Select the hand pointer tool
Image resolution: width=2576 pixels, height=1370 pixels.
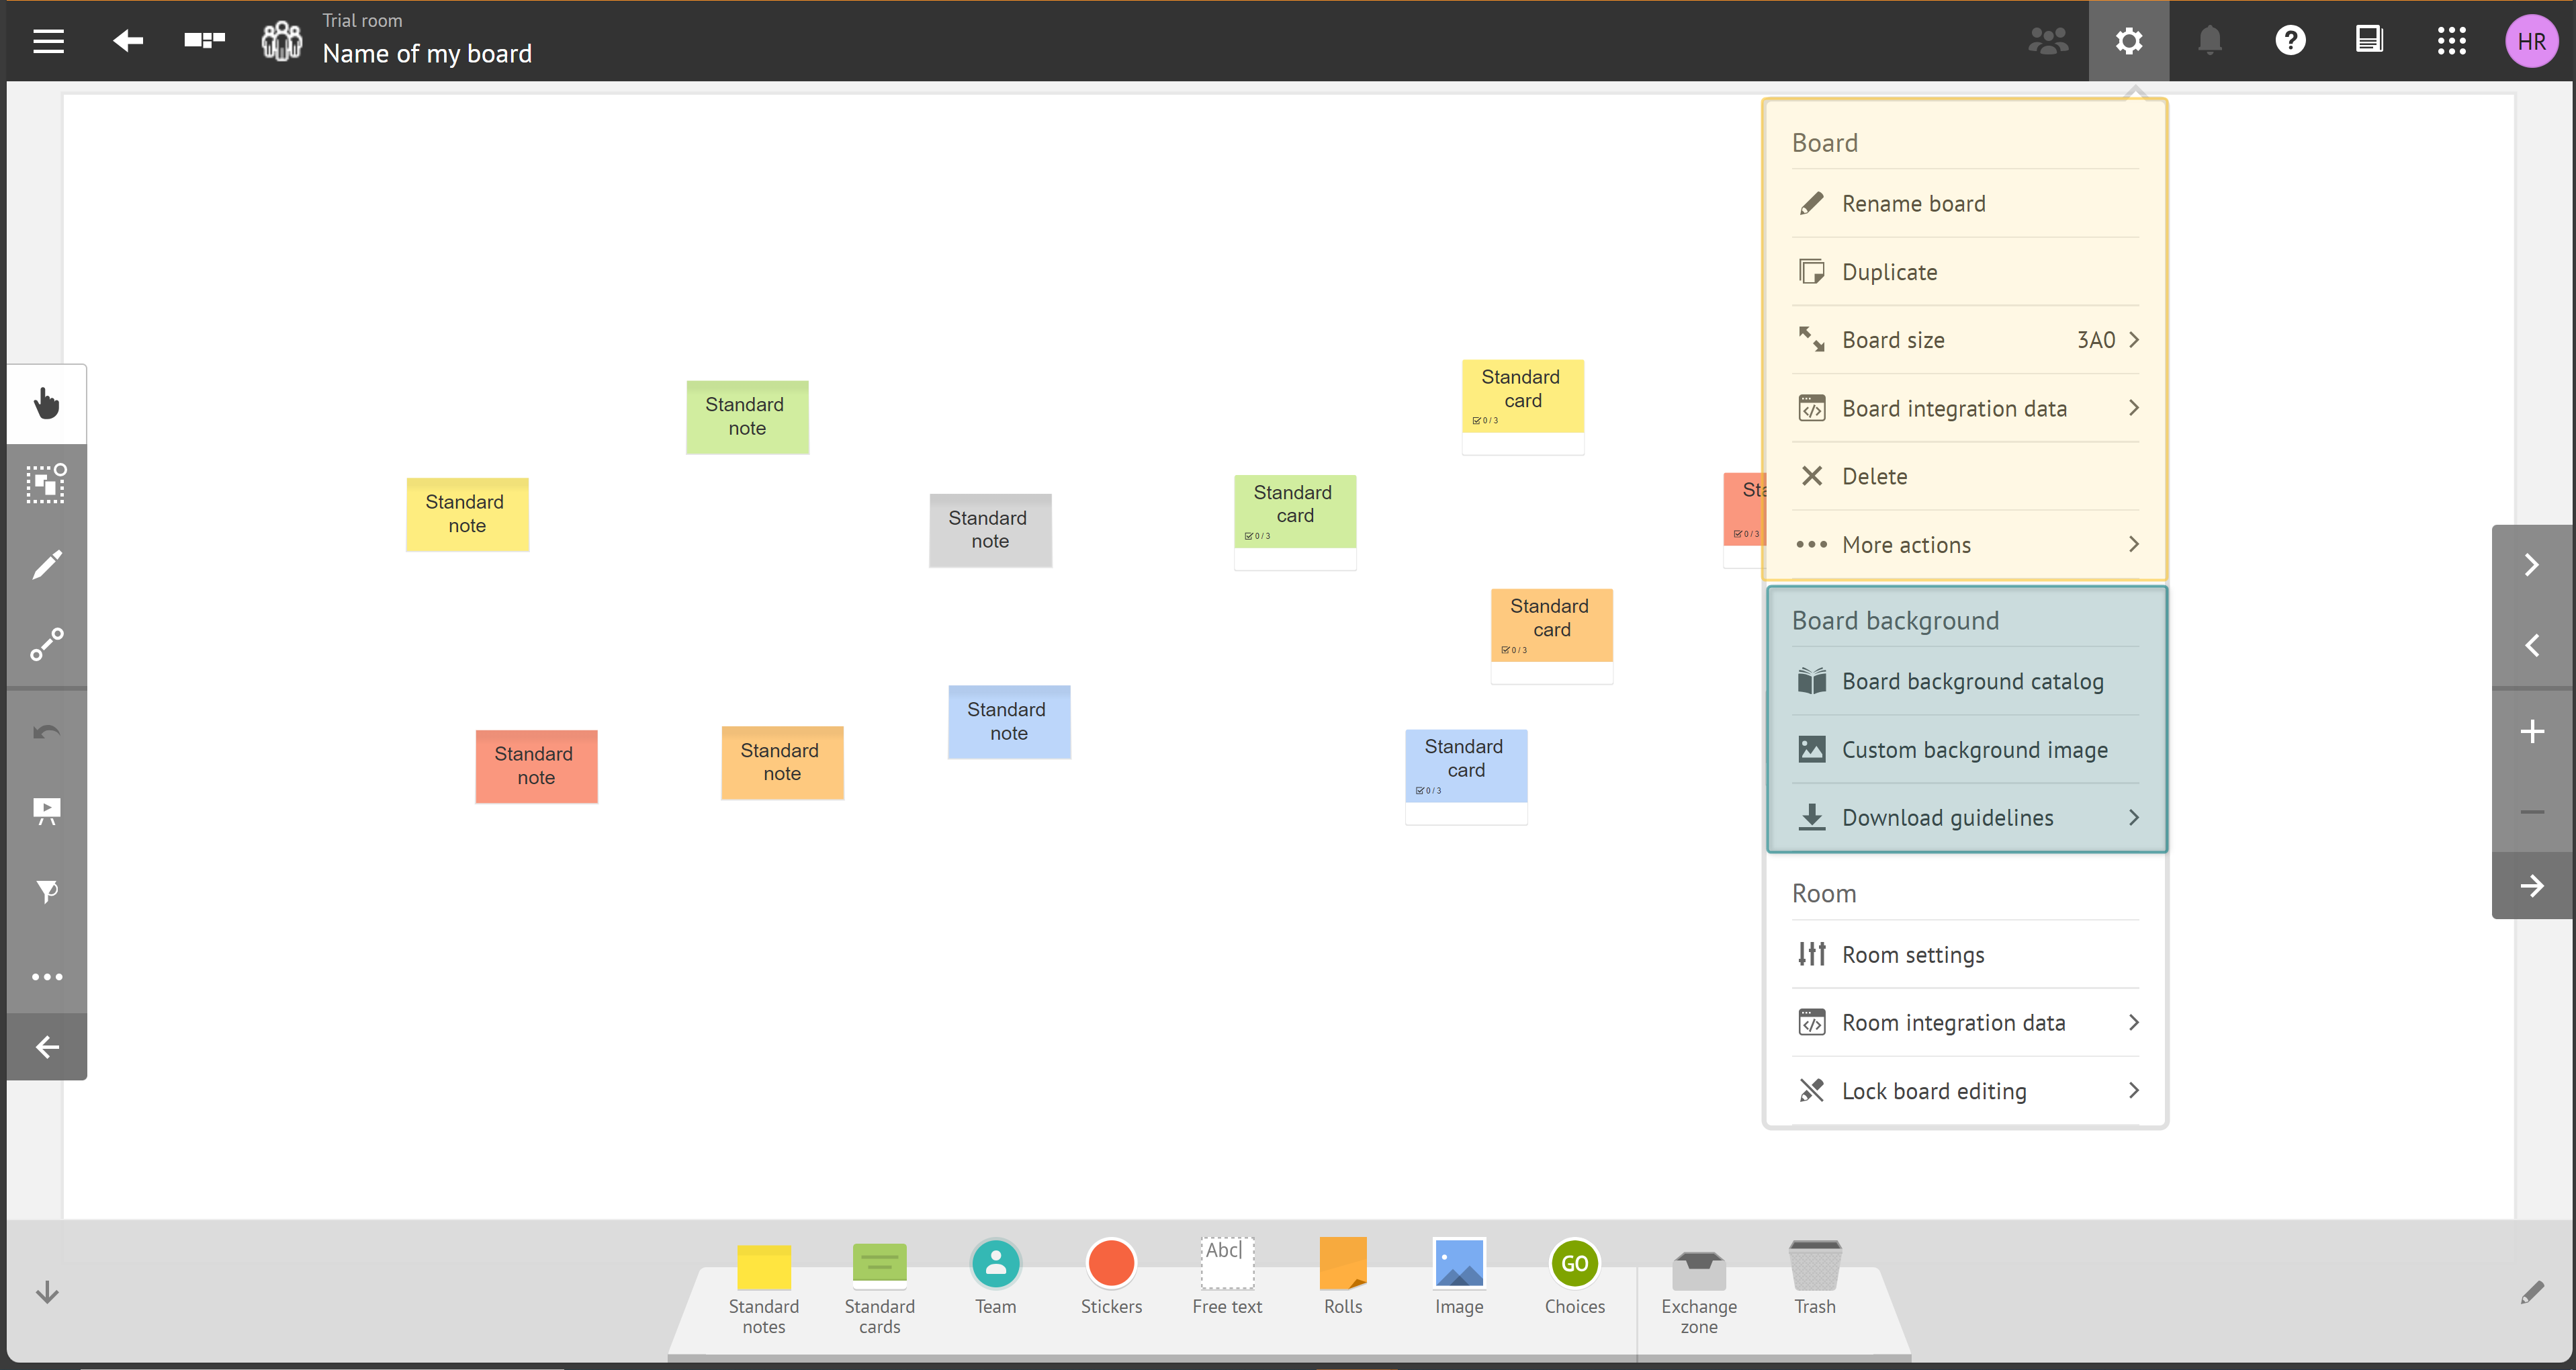click(47, 404)
